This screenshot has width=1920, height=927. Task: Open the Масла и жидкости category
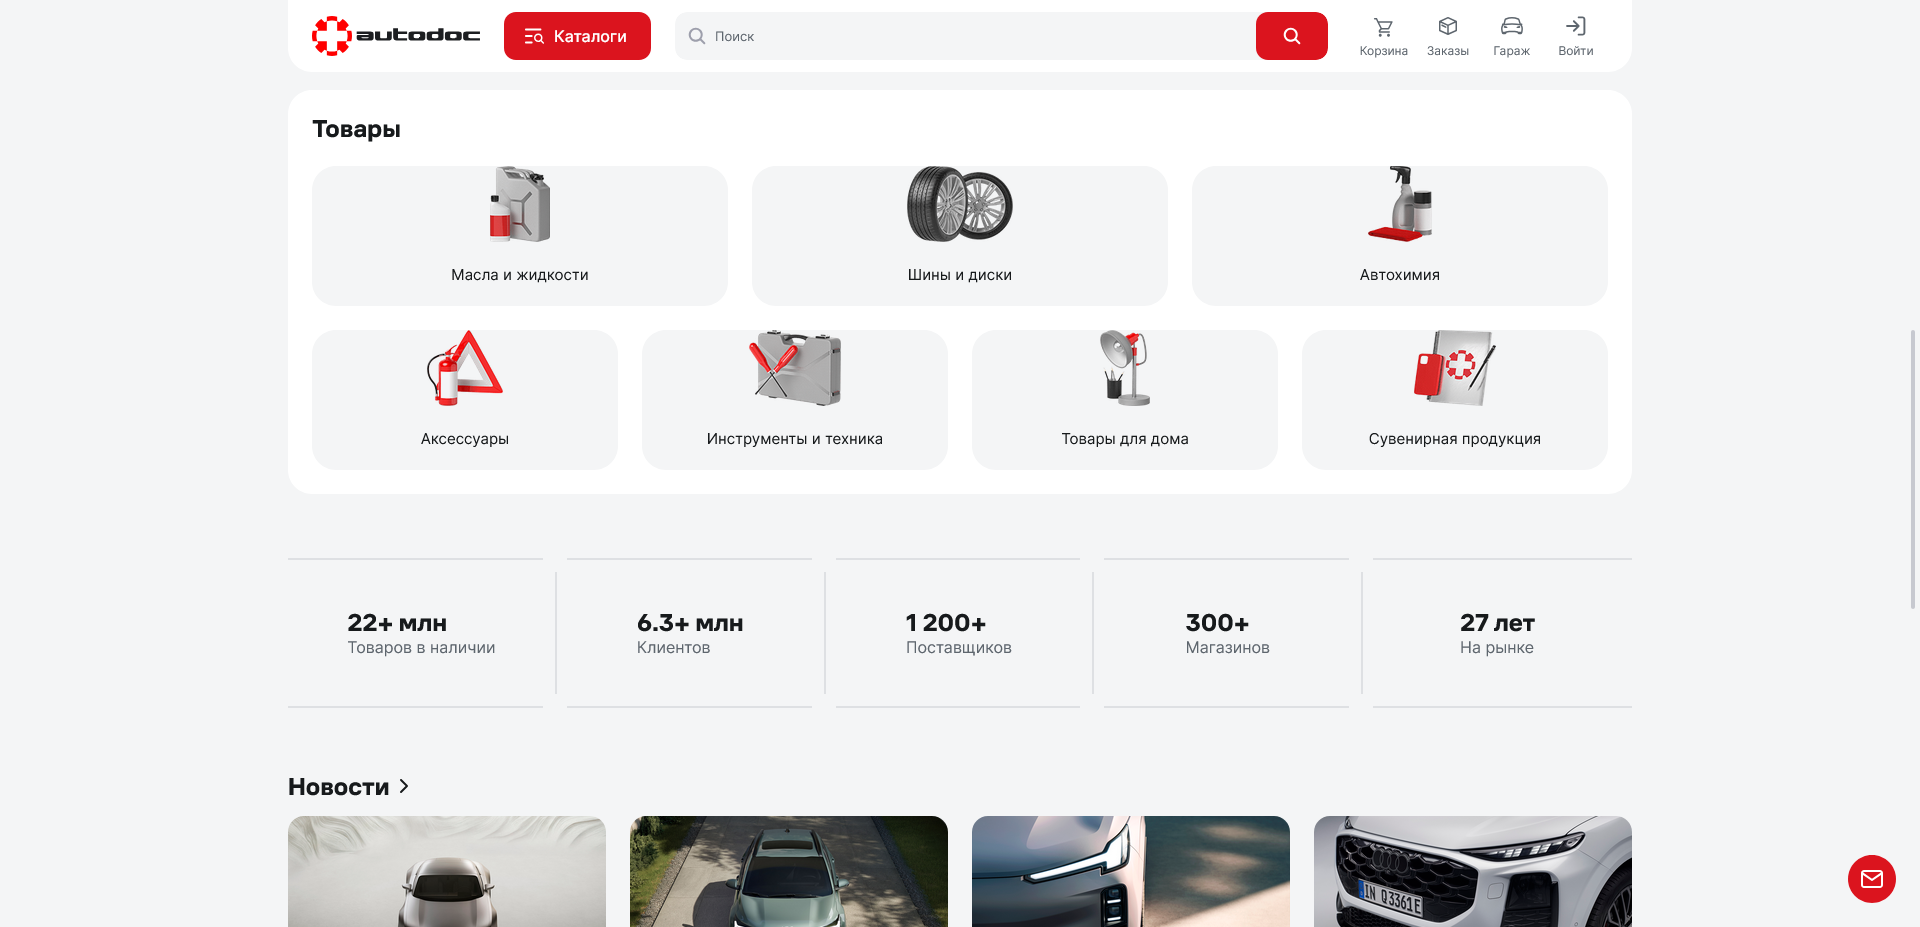pyautogui.click(x=519, y=236)
